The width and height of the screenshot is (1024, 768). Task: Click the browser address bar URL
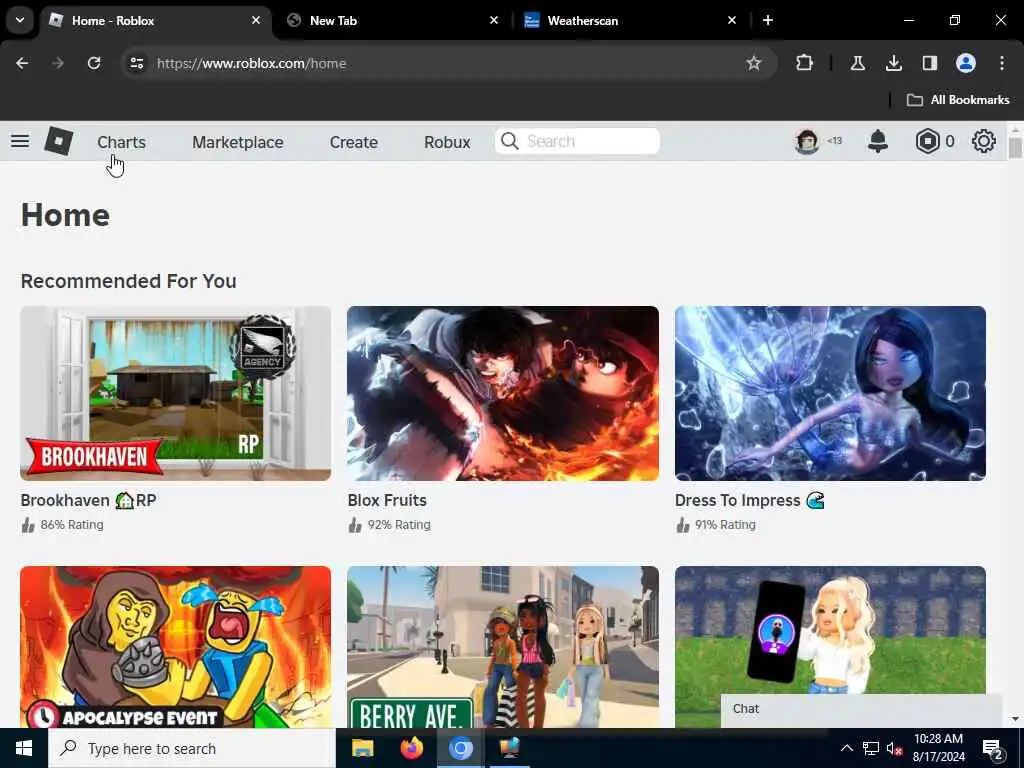click(251, 63)
